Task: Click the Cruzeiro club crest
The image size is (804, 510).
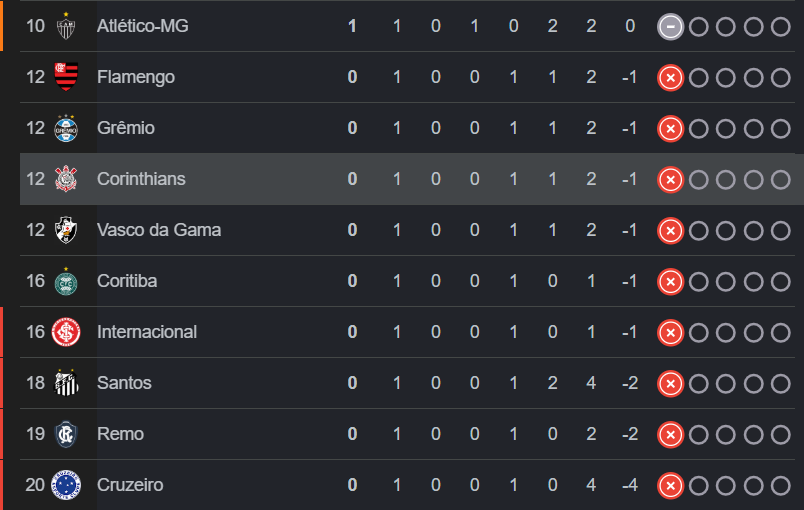Action: click(66, 485)
